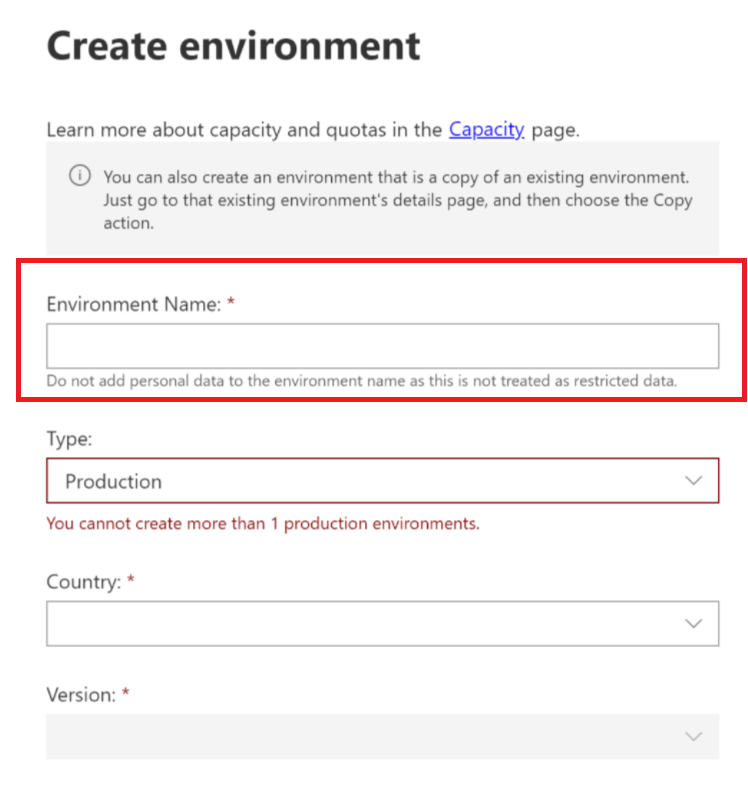Screen dimensions: 748x801
Task: Click the info circle icon in notice
Action: tap(79, 177)
